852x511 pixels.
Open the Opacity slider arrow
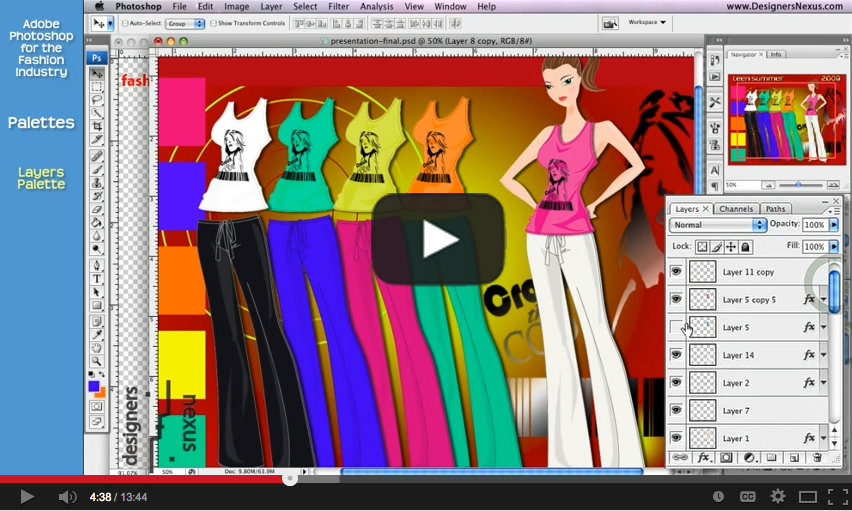pos(834,225)
